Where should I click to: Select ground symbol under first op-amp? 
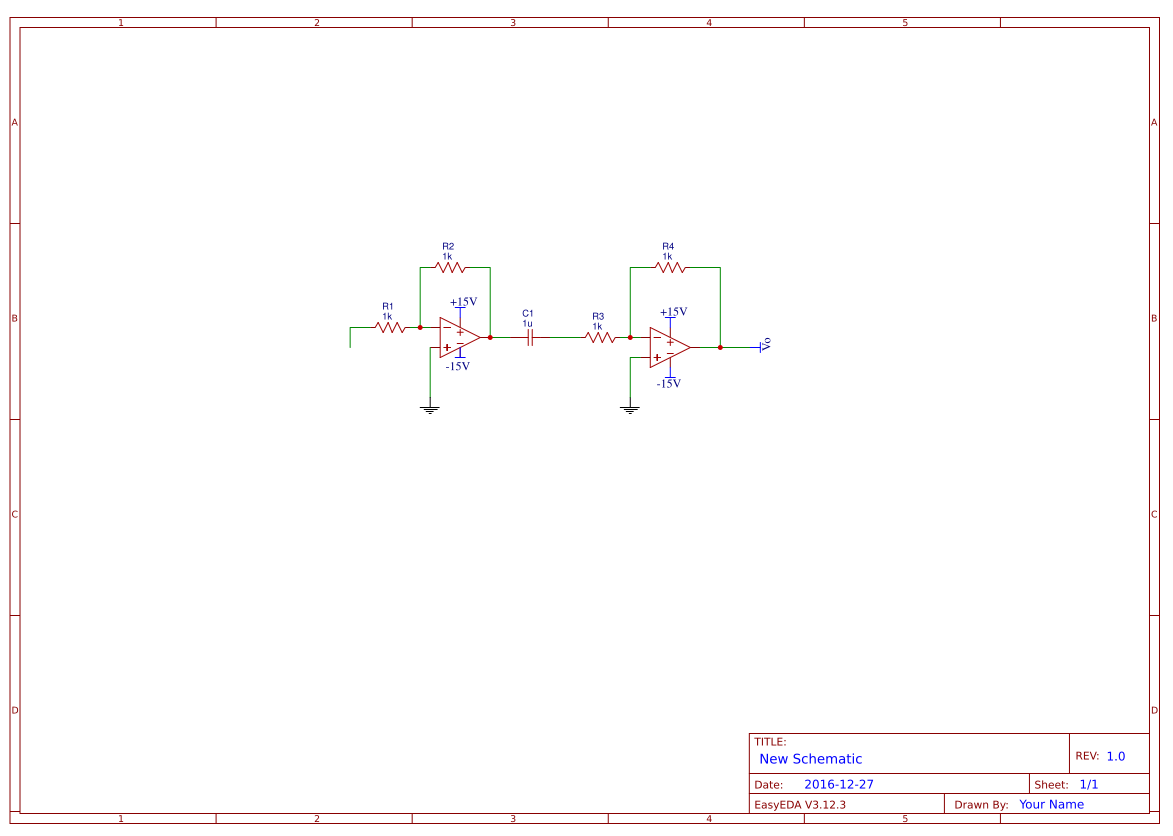430,409
